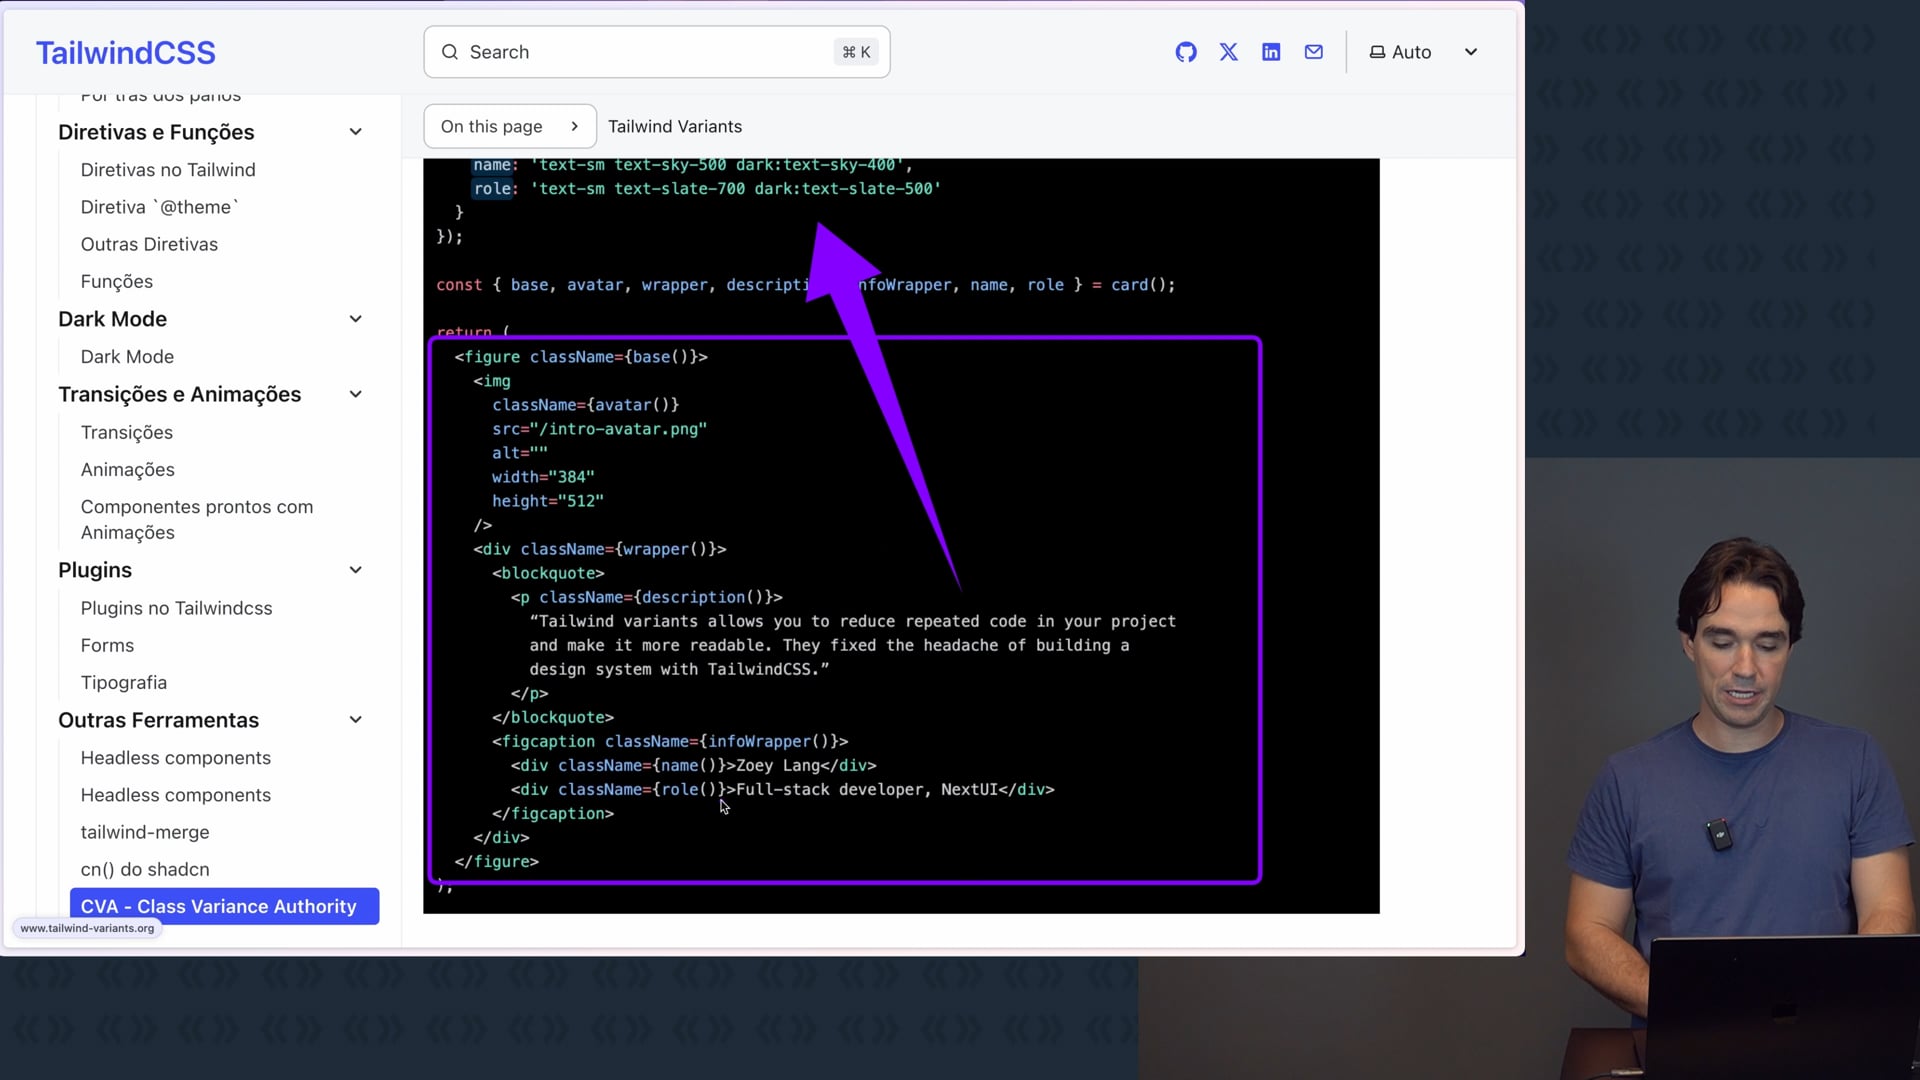Open the Auto theme dropdown
The width and height of the screenshot is (1920, 1080).
(1424, 52)
